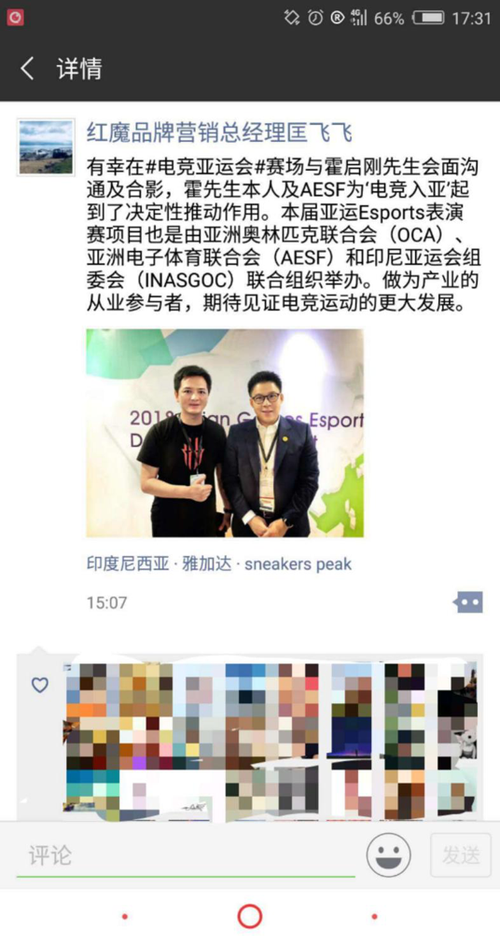Viewport: 500px width, 944px height.
Task: Click the 发送 send button
Action: coord(461,855)
